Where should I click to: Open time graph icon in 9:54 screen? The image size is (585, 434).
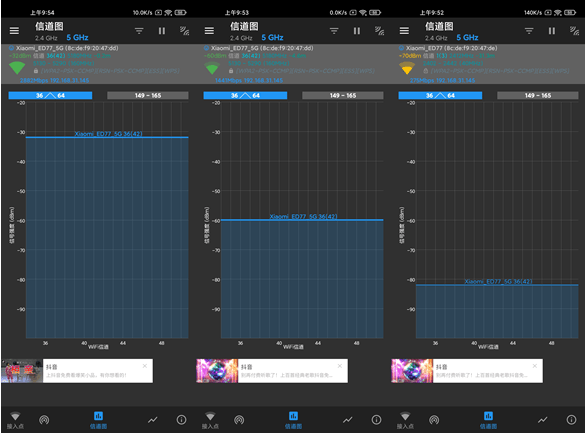[x=153, y=420]
